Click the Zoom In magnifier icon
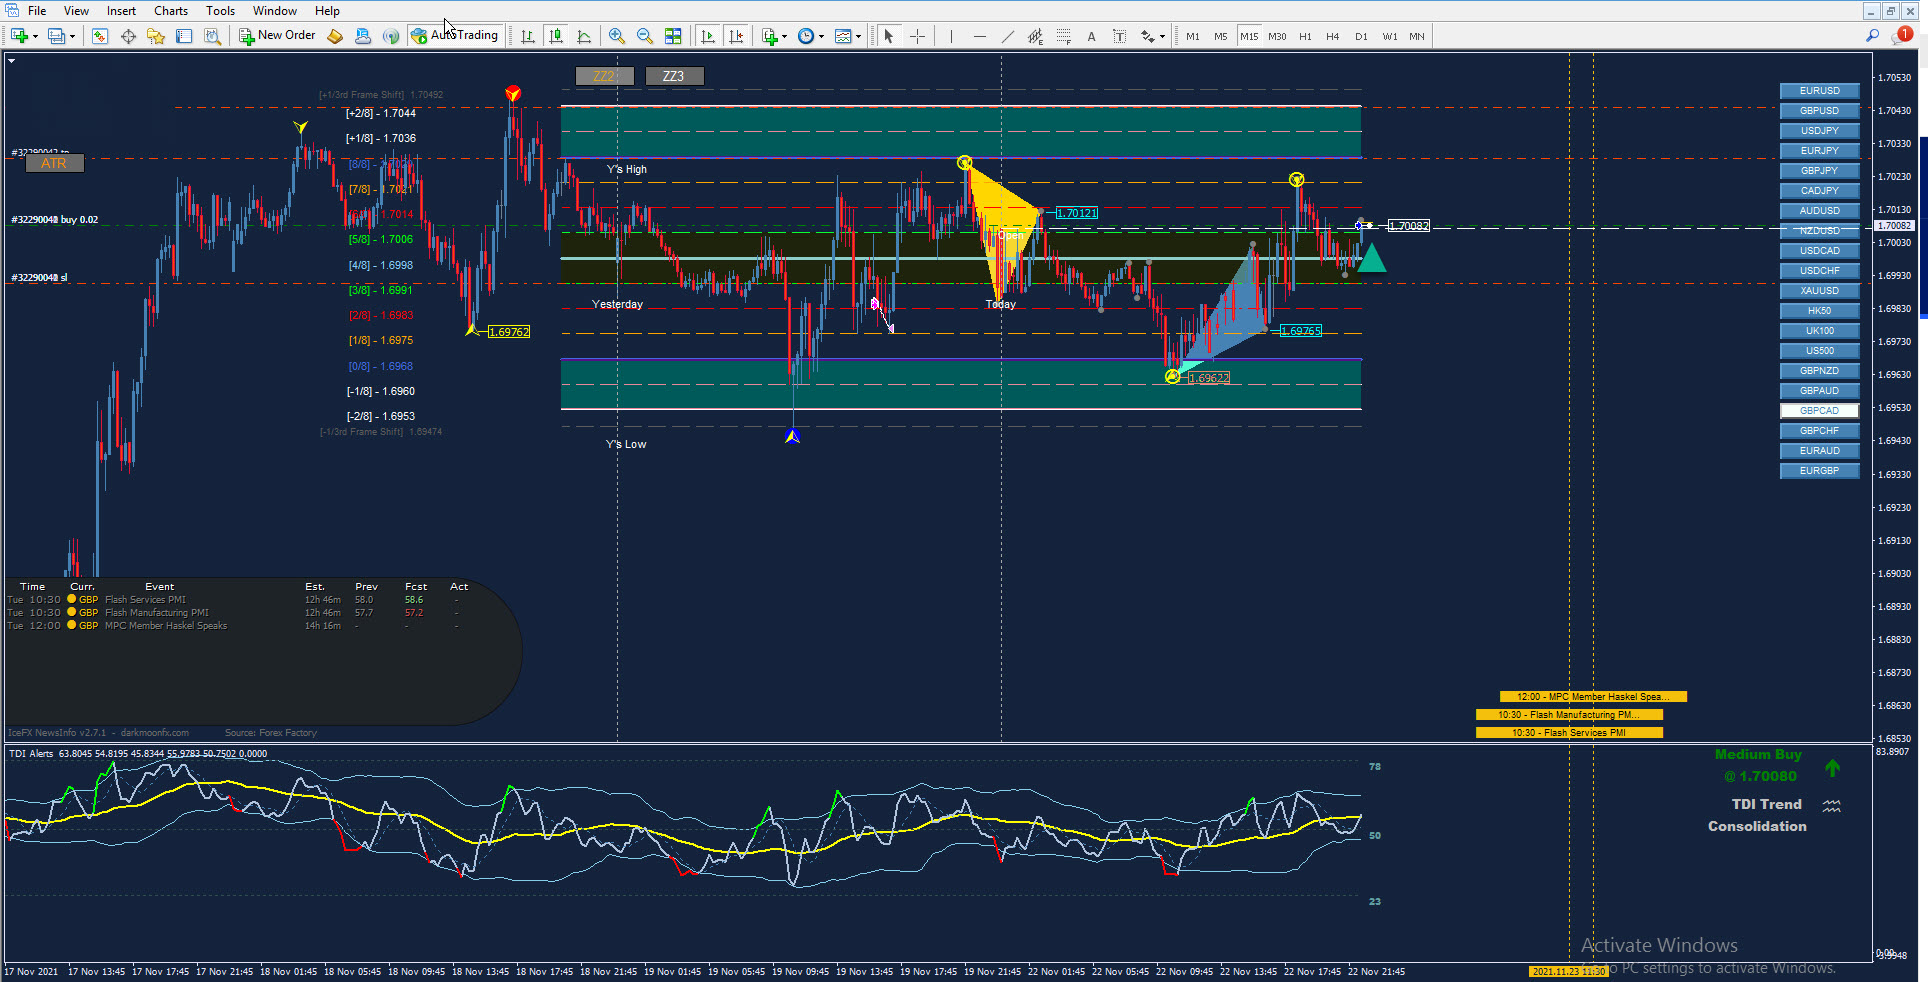 tap(617, 36)
